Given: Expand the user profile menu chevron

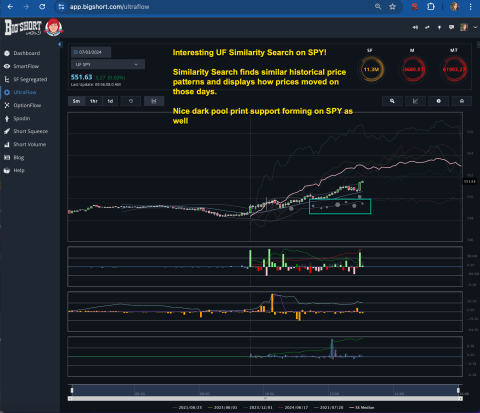Looking at the screenshot, I should (475, 27).
